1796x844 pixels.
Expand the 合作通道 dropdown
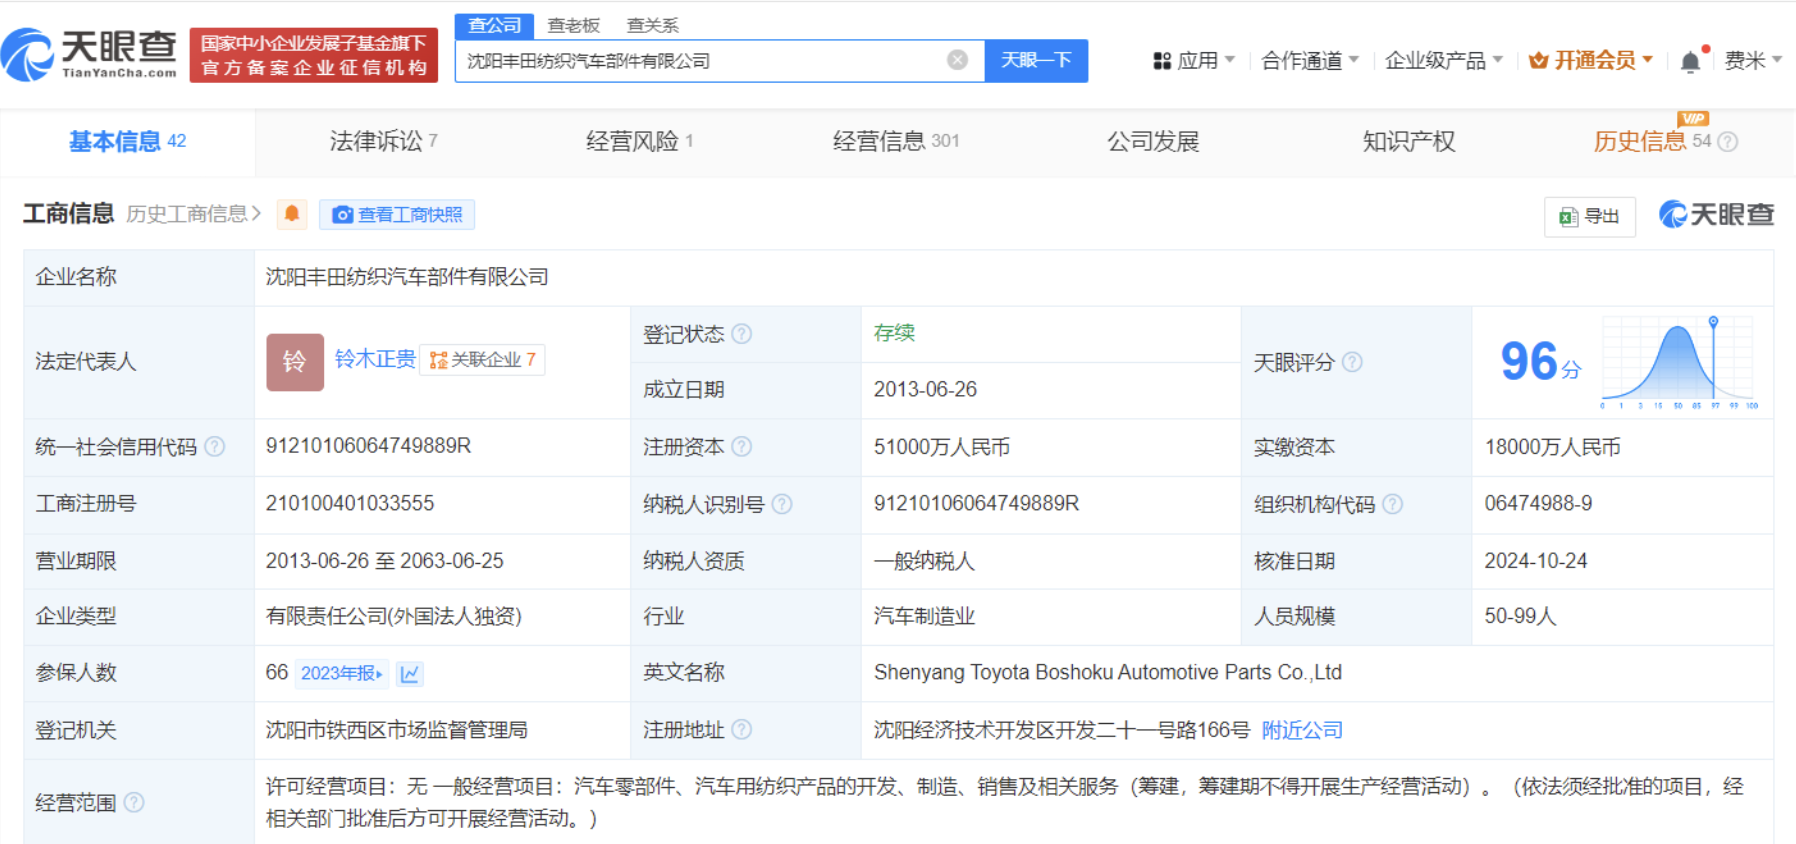click(x=1309, y=61)
